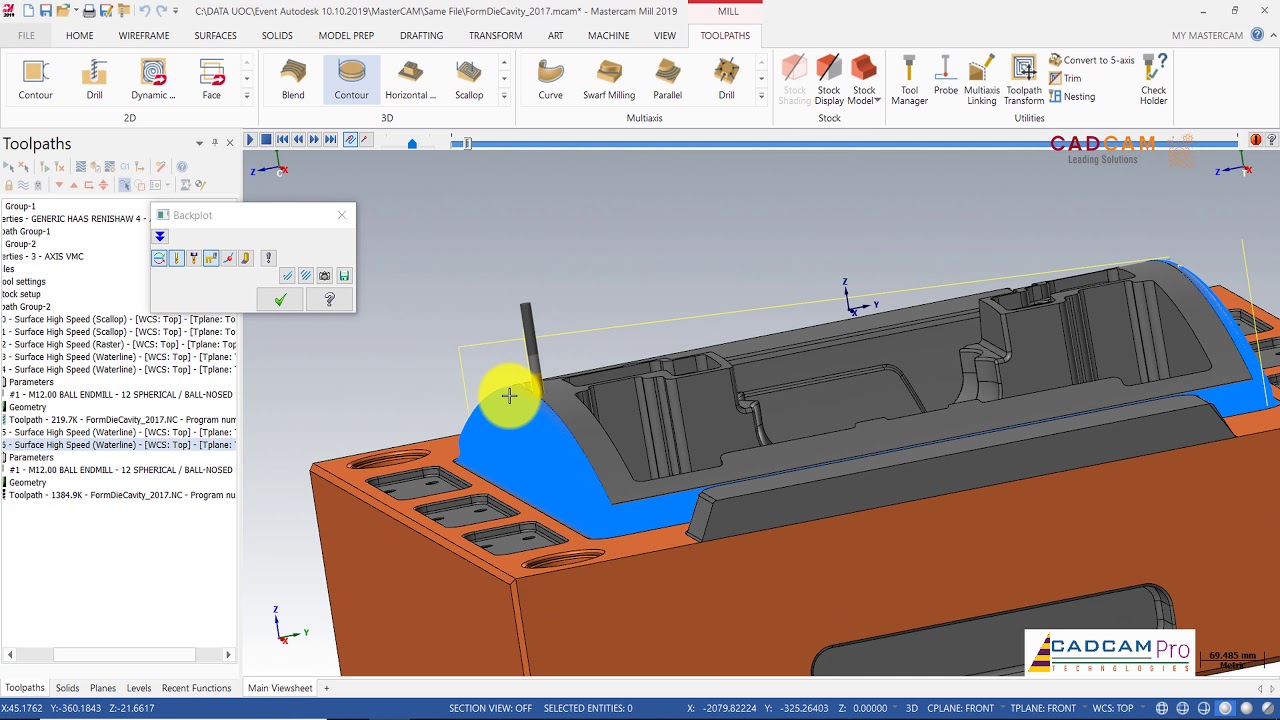The image size is (1280, 720).
Task: Toggle Display holder in Backplot dialog
Action: pyautogui.click(x=193, y=258)
